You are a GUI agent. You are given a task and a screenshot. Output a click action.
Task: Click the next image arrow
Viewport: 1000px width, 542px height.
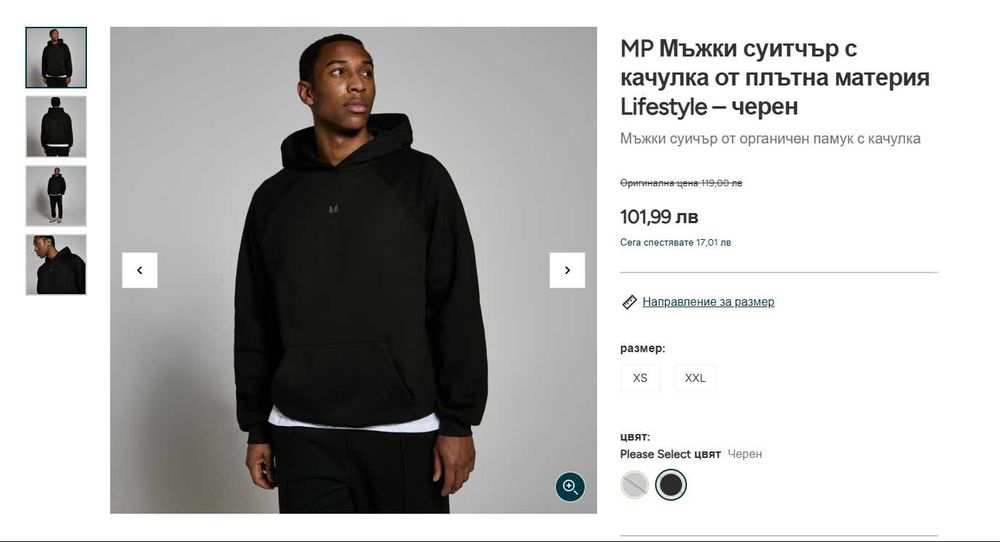(567, 270)
